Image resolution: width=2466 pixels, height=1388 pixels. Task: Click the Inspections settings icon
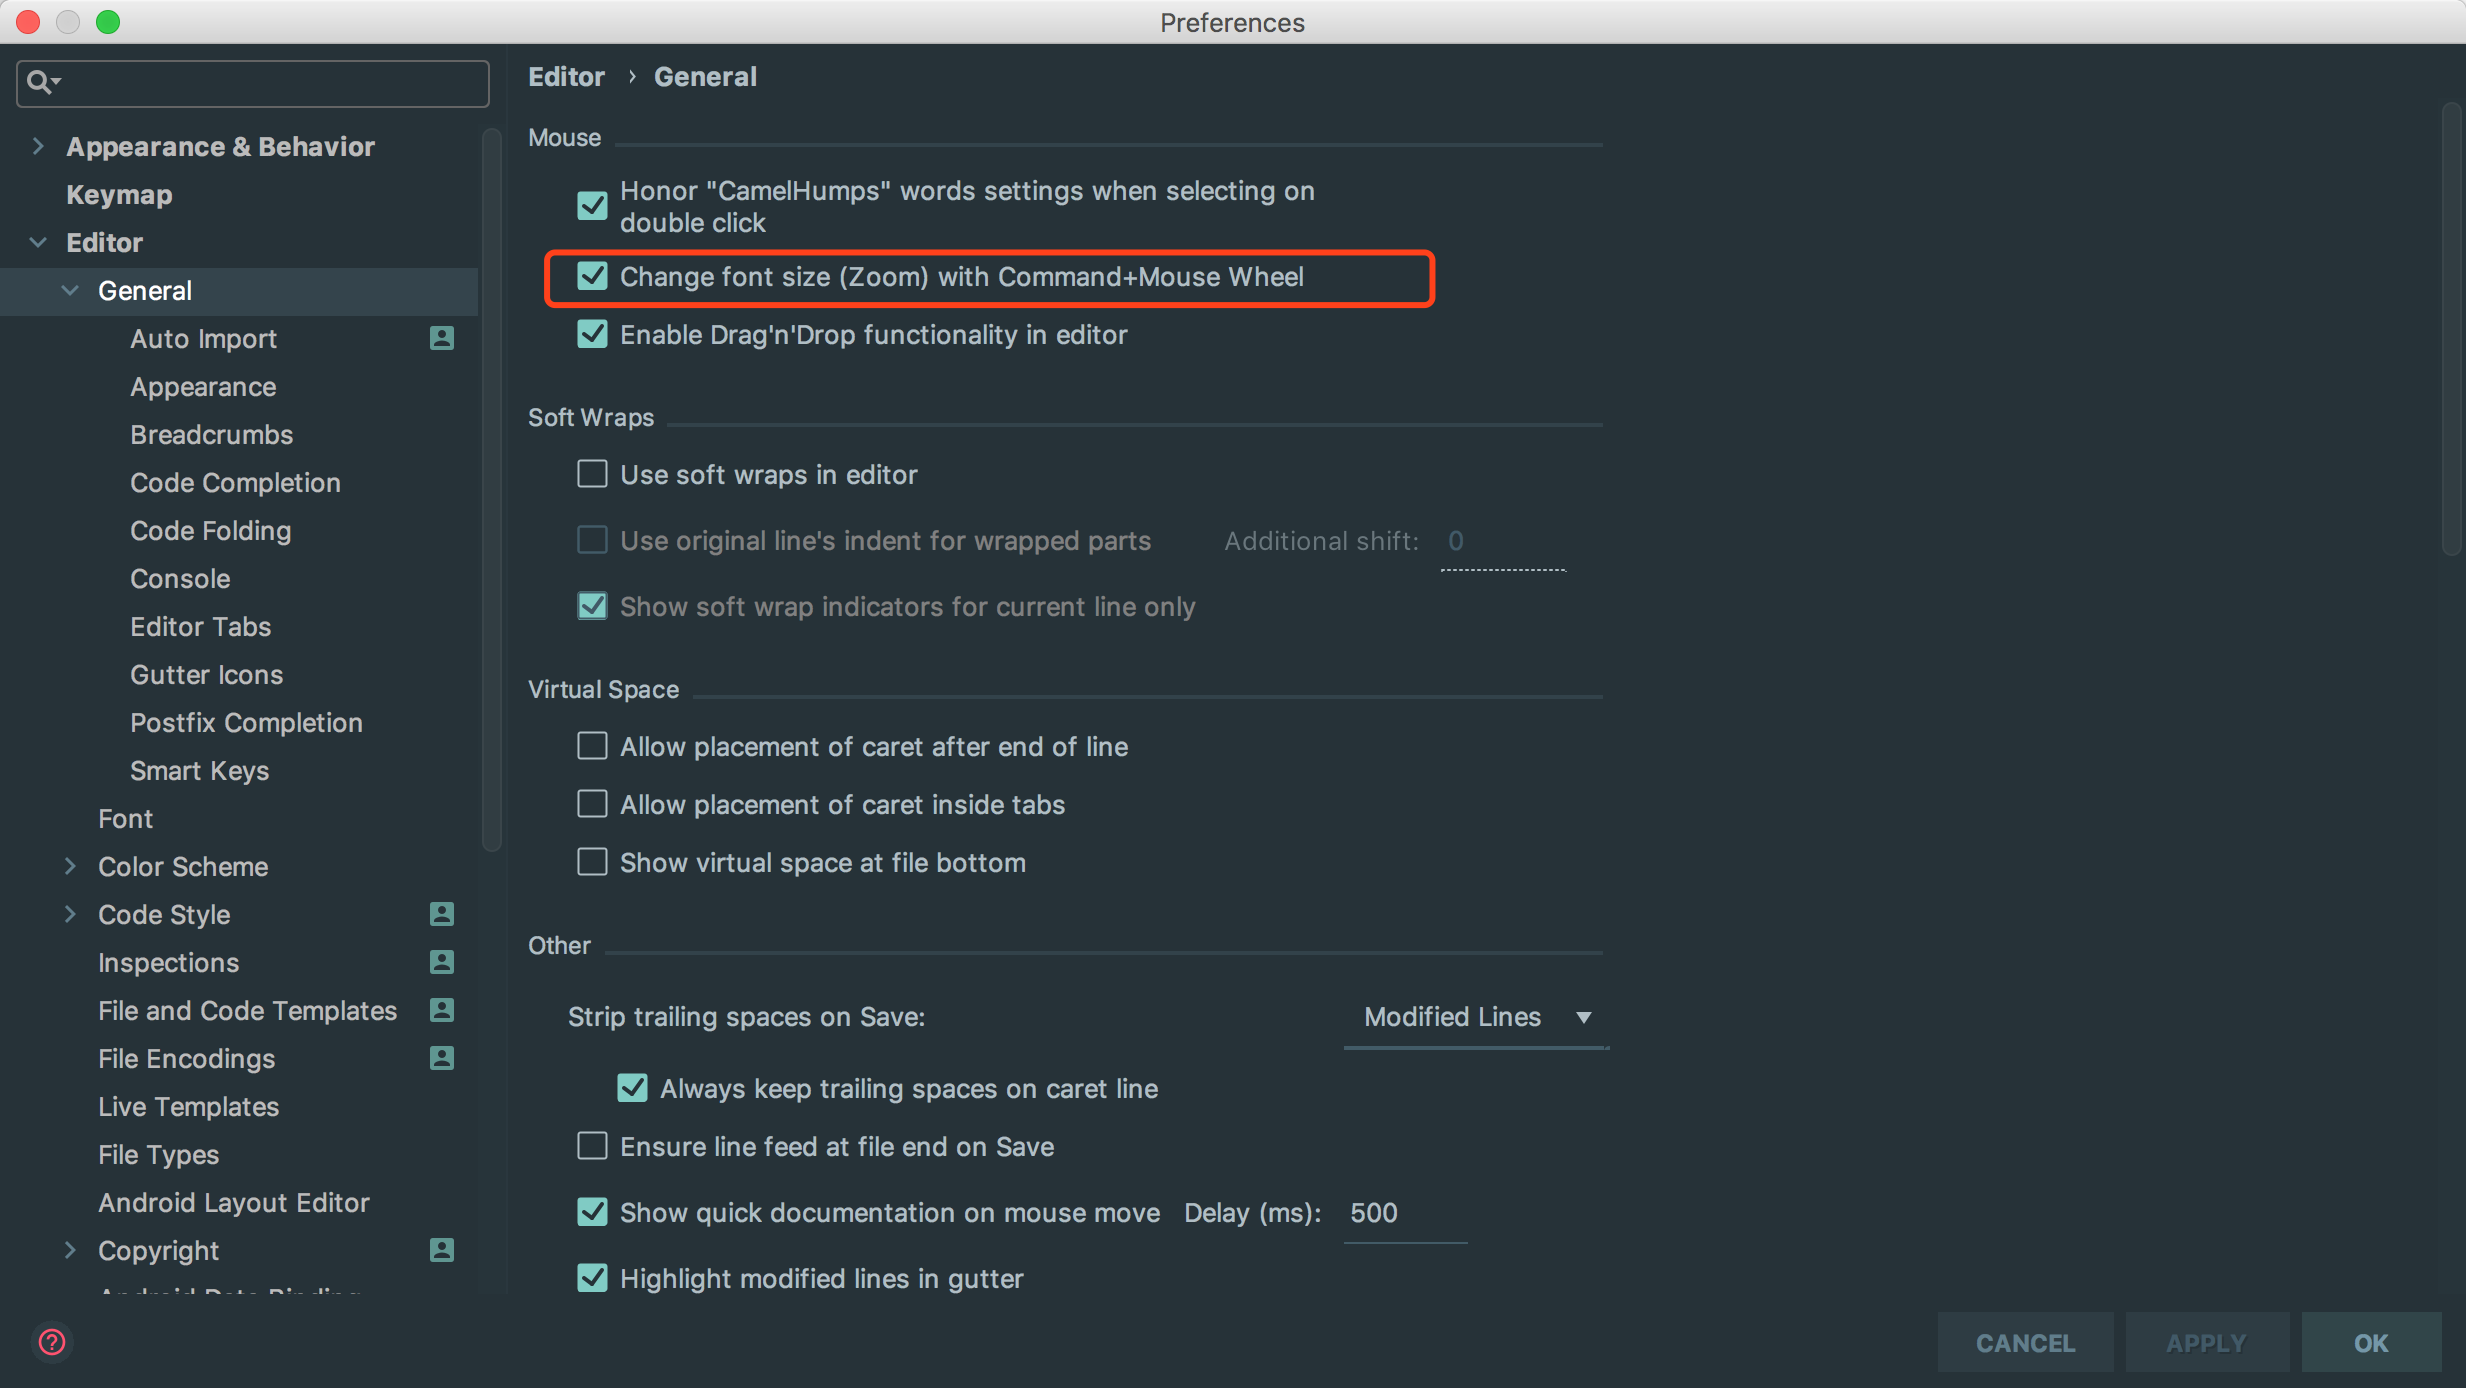[442, 963]
